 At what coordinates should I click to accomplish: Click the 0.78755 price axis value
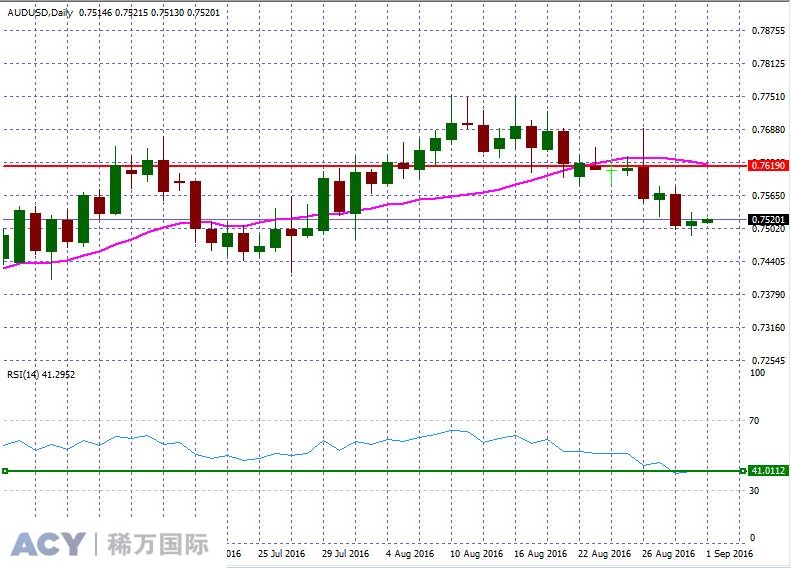768,31
